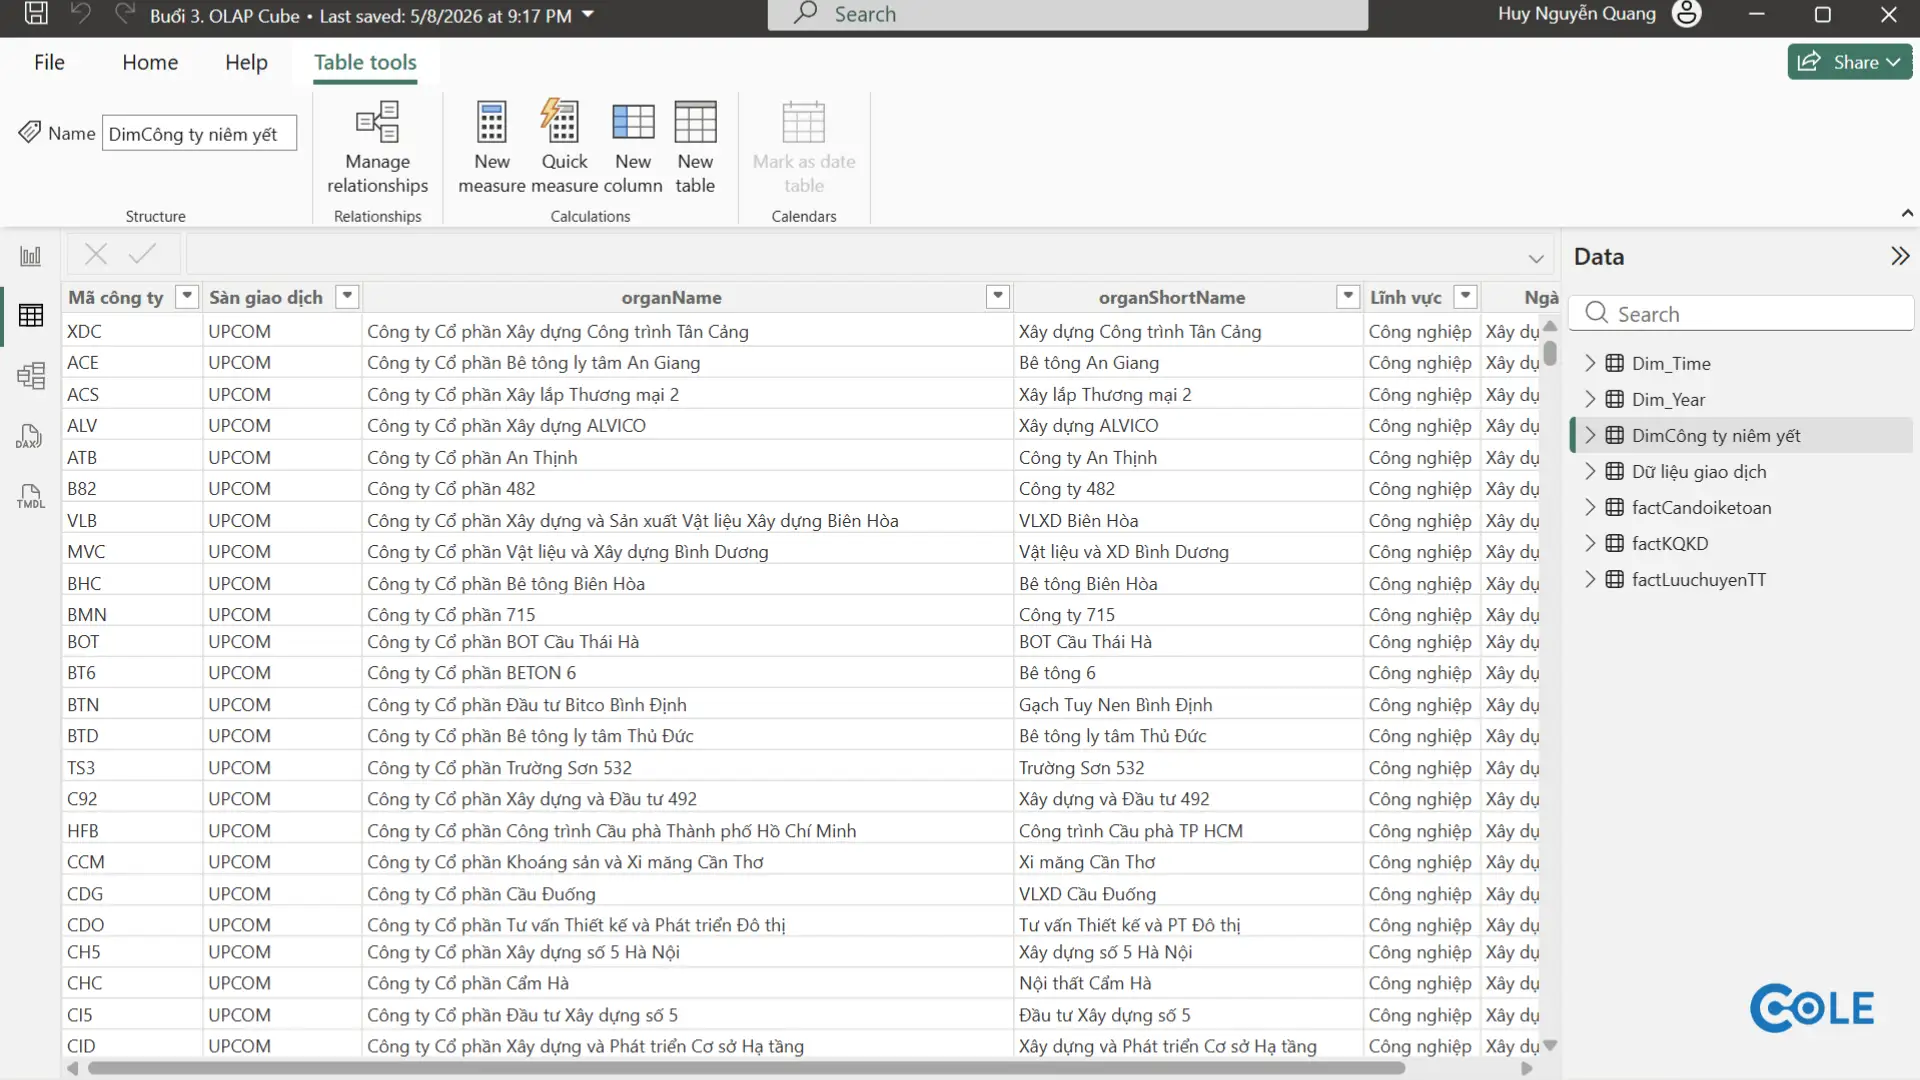The height and width of the screenshot is (1080, 1920).
Task: Click the table Name input field
Action: pos(199,133)
